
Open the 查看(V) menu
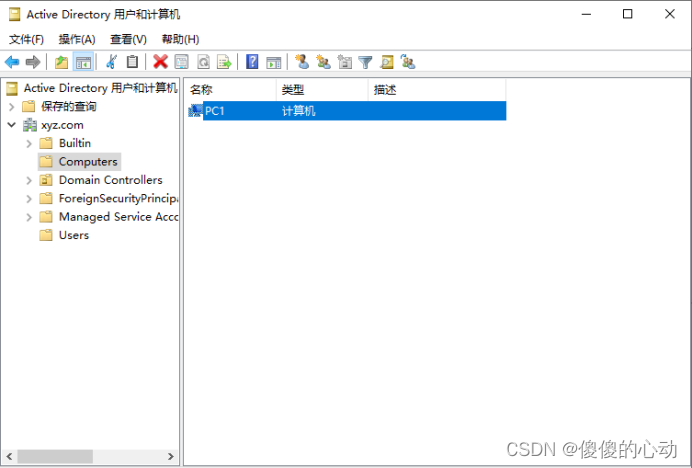click(128, 39)
